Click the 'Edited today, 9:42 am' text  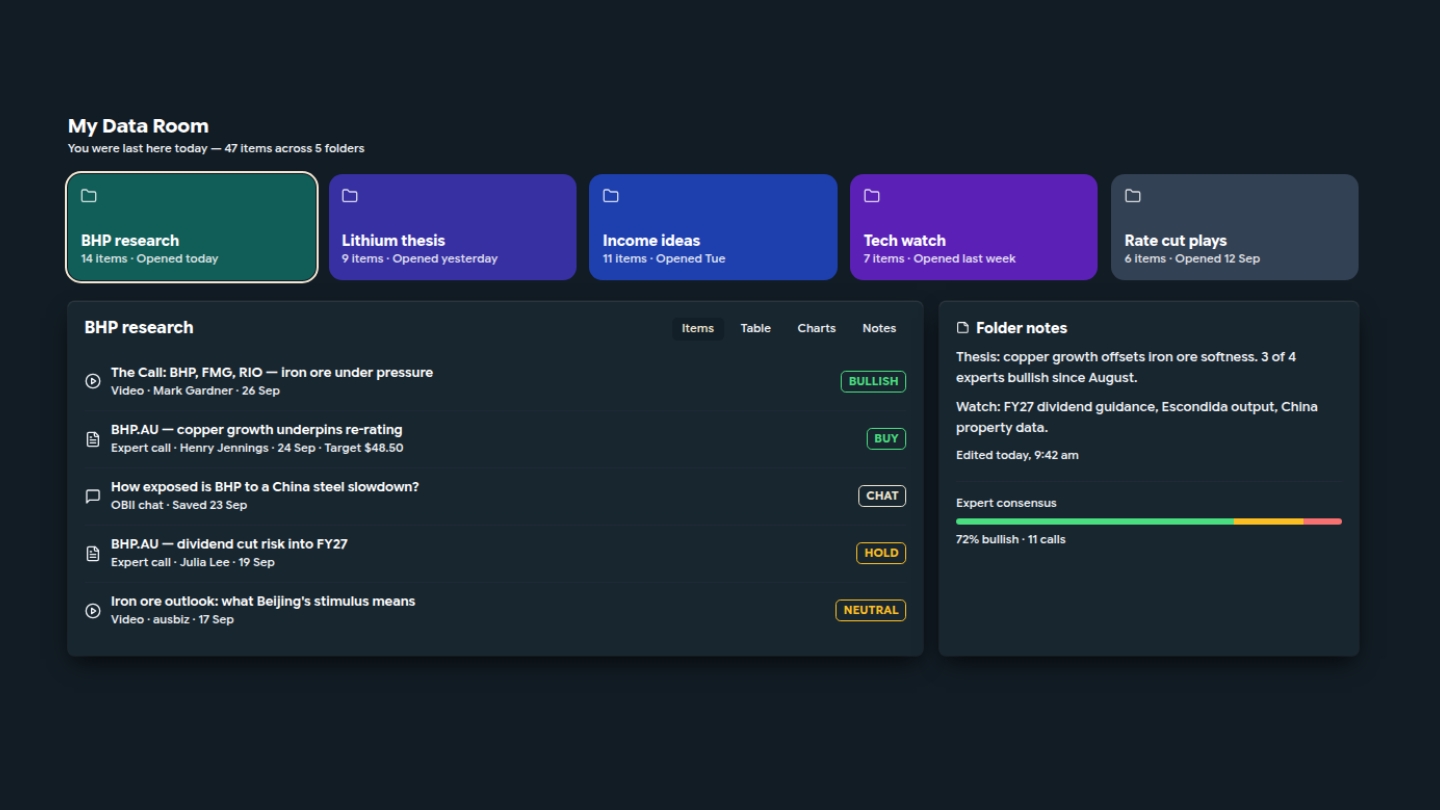[x=1017, y=455]
